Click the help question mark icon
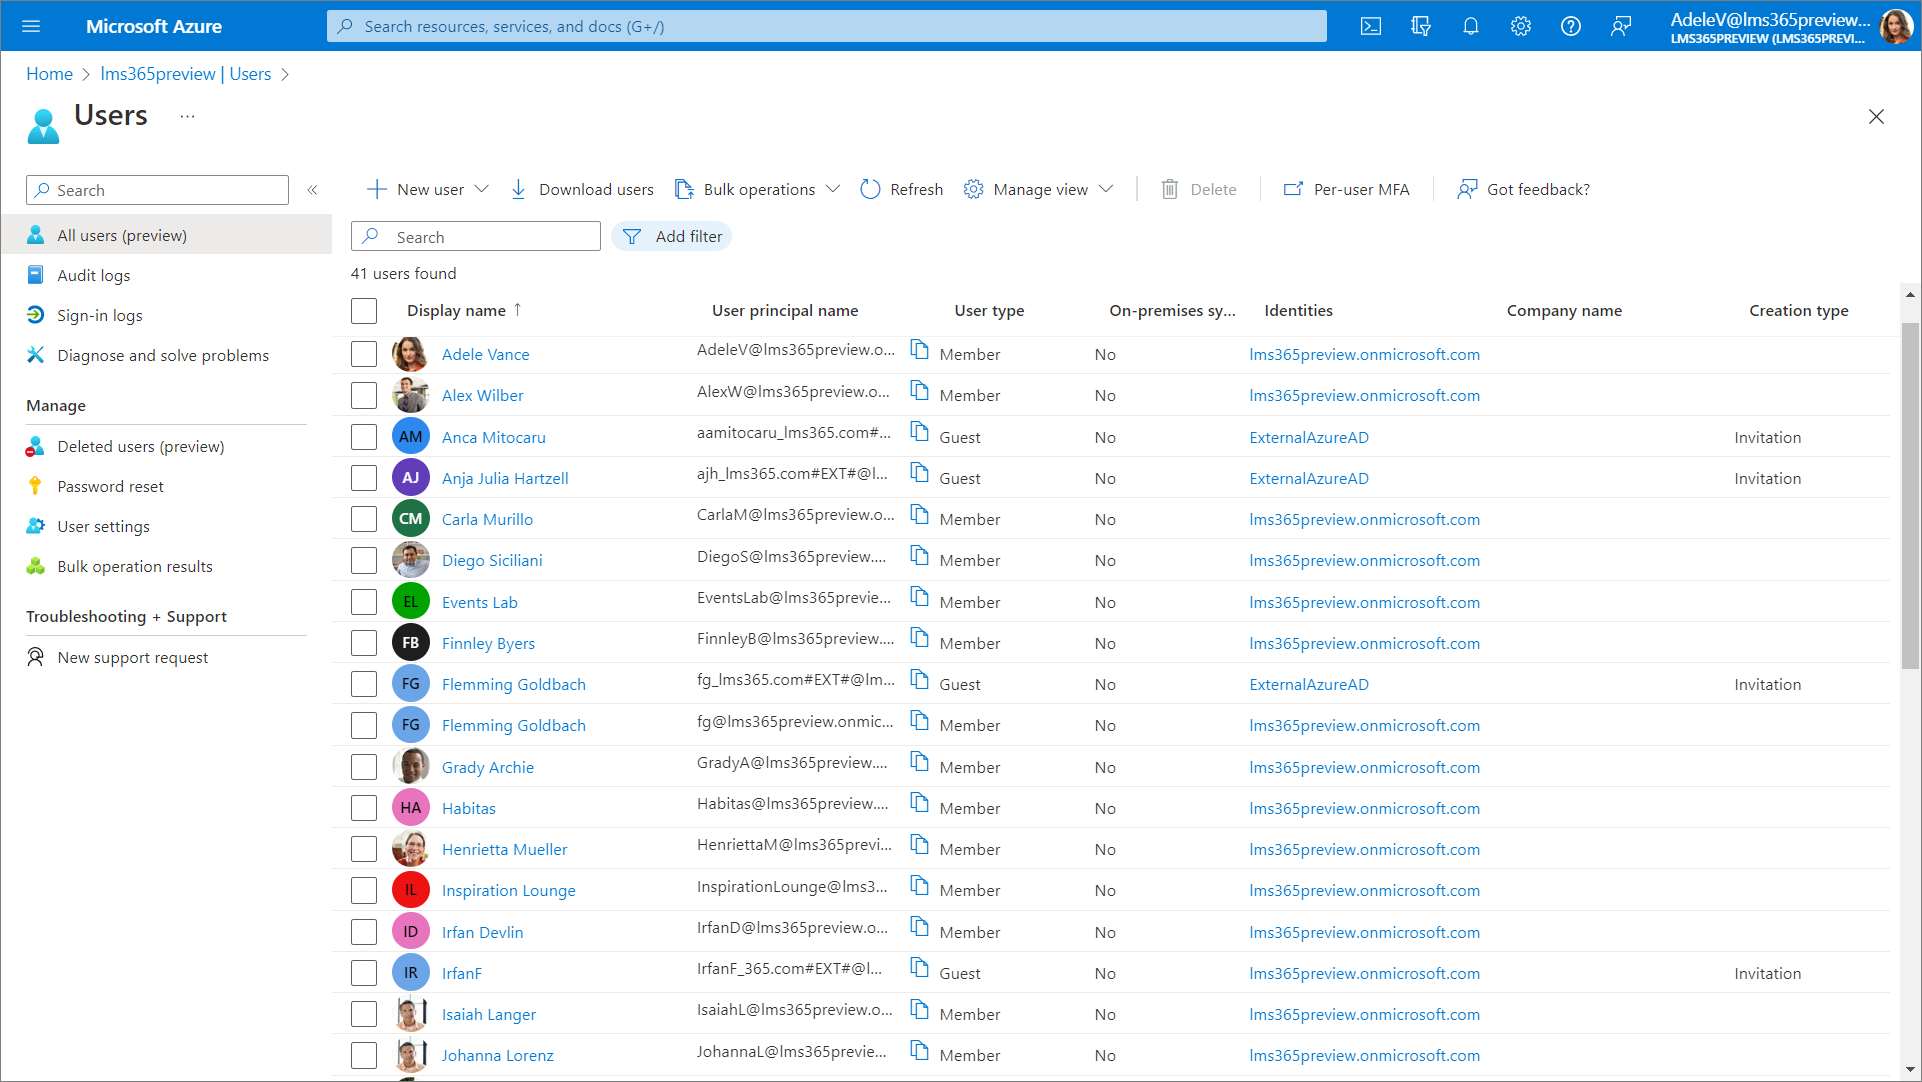1922x1082 pixels. (1571, 26)
